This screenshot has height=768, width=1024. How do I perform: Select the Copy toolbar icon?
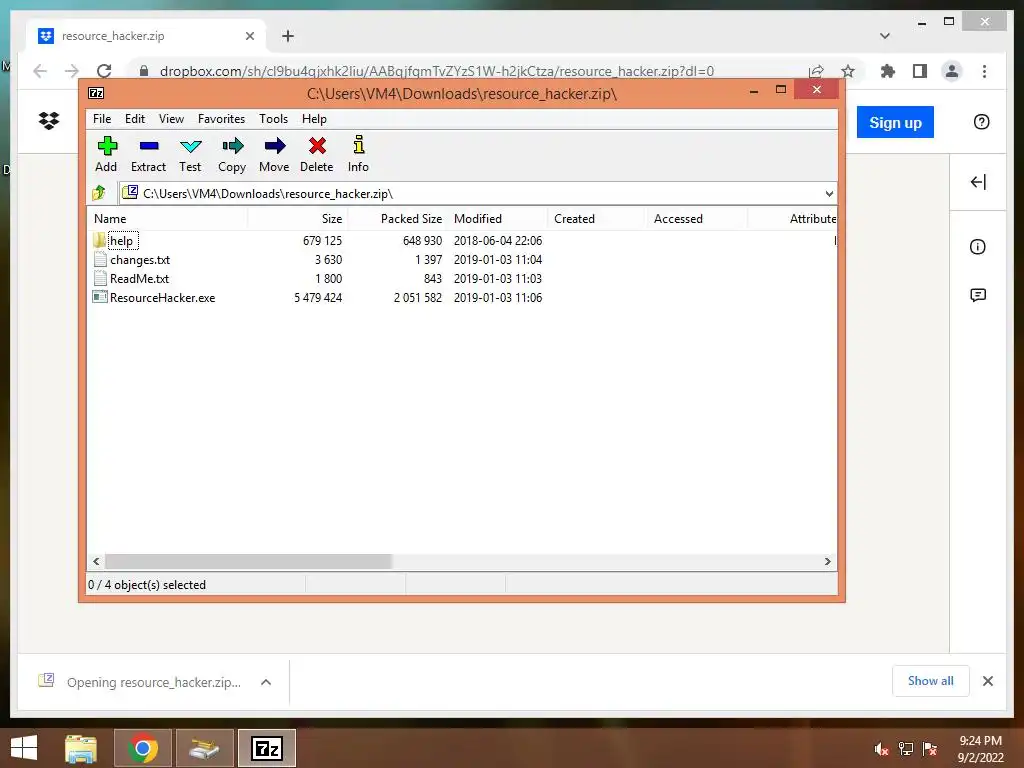click(x=232, y=154)
